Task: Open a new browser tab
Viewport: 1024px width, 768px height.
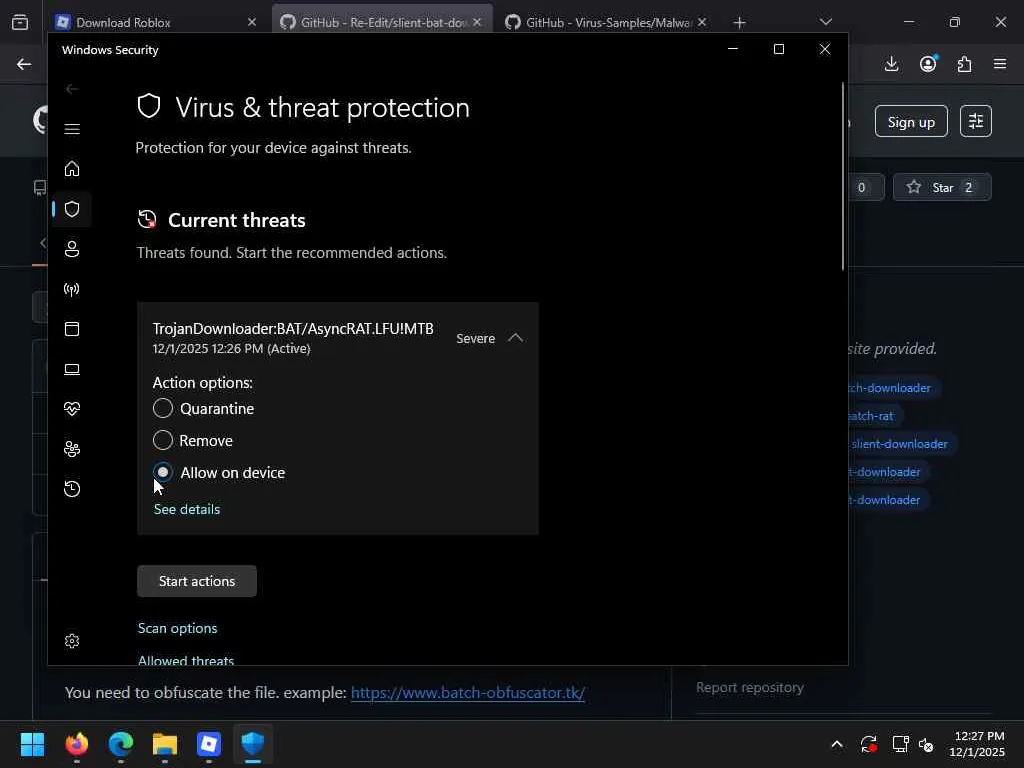Action: point(739,23)
